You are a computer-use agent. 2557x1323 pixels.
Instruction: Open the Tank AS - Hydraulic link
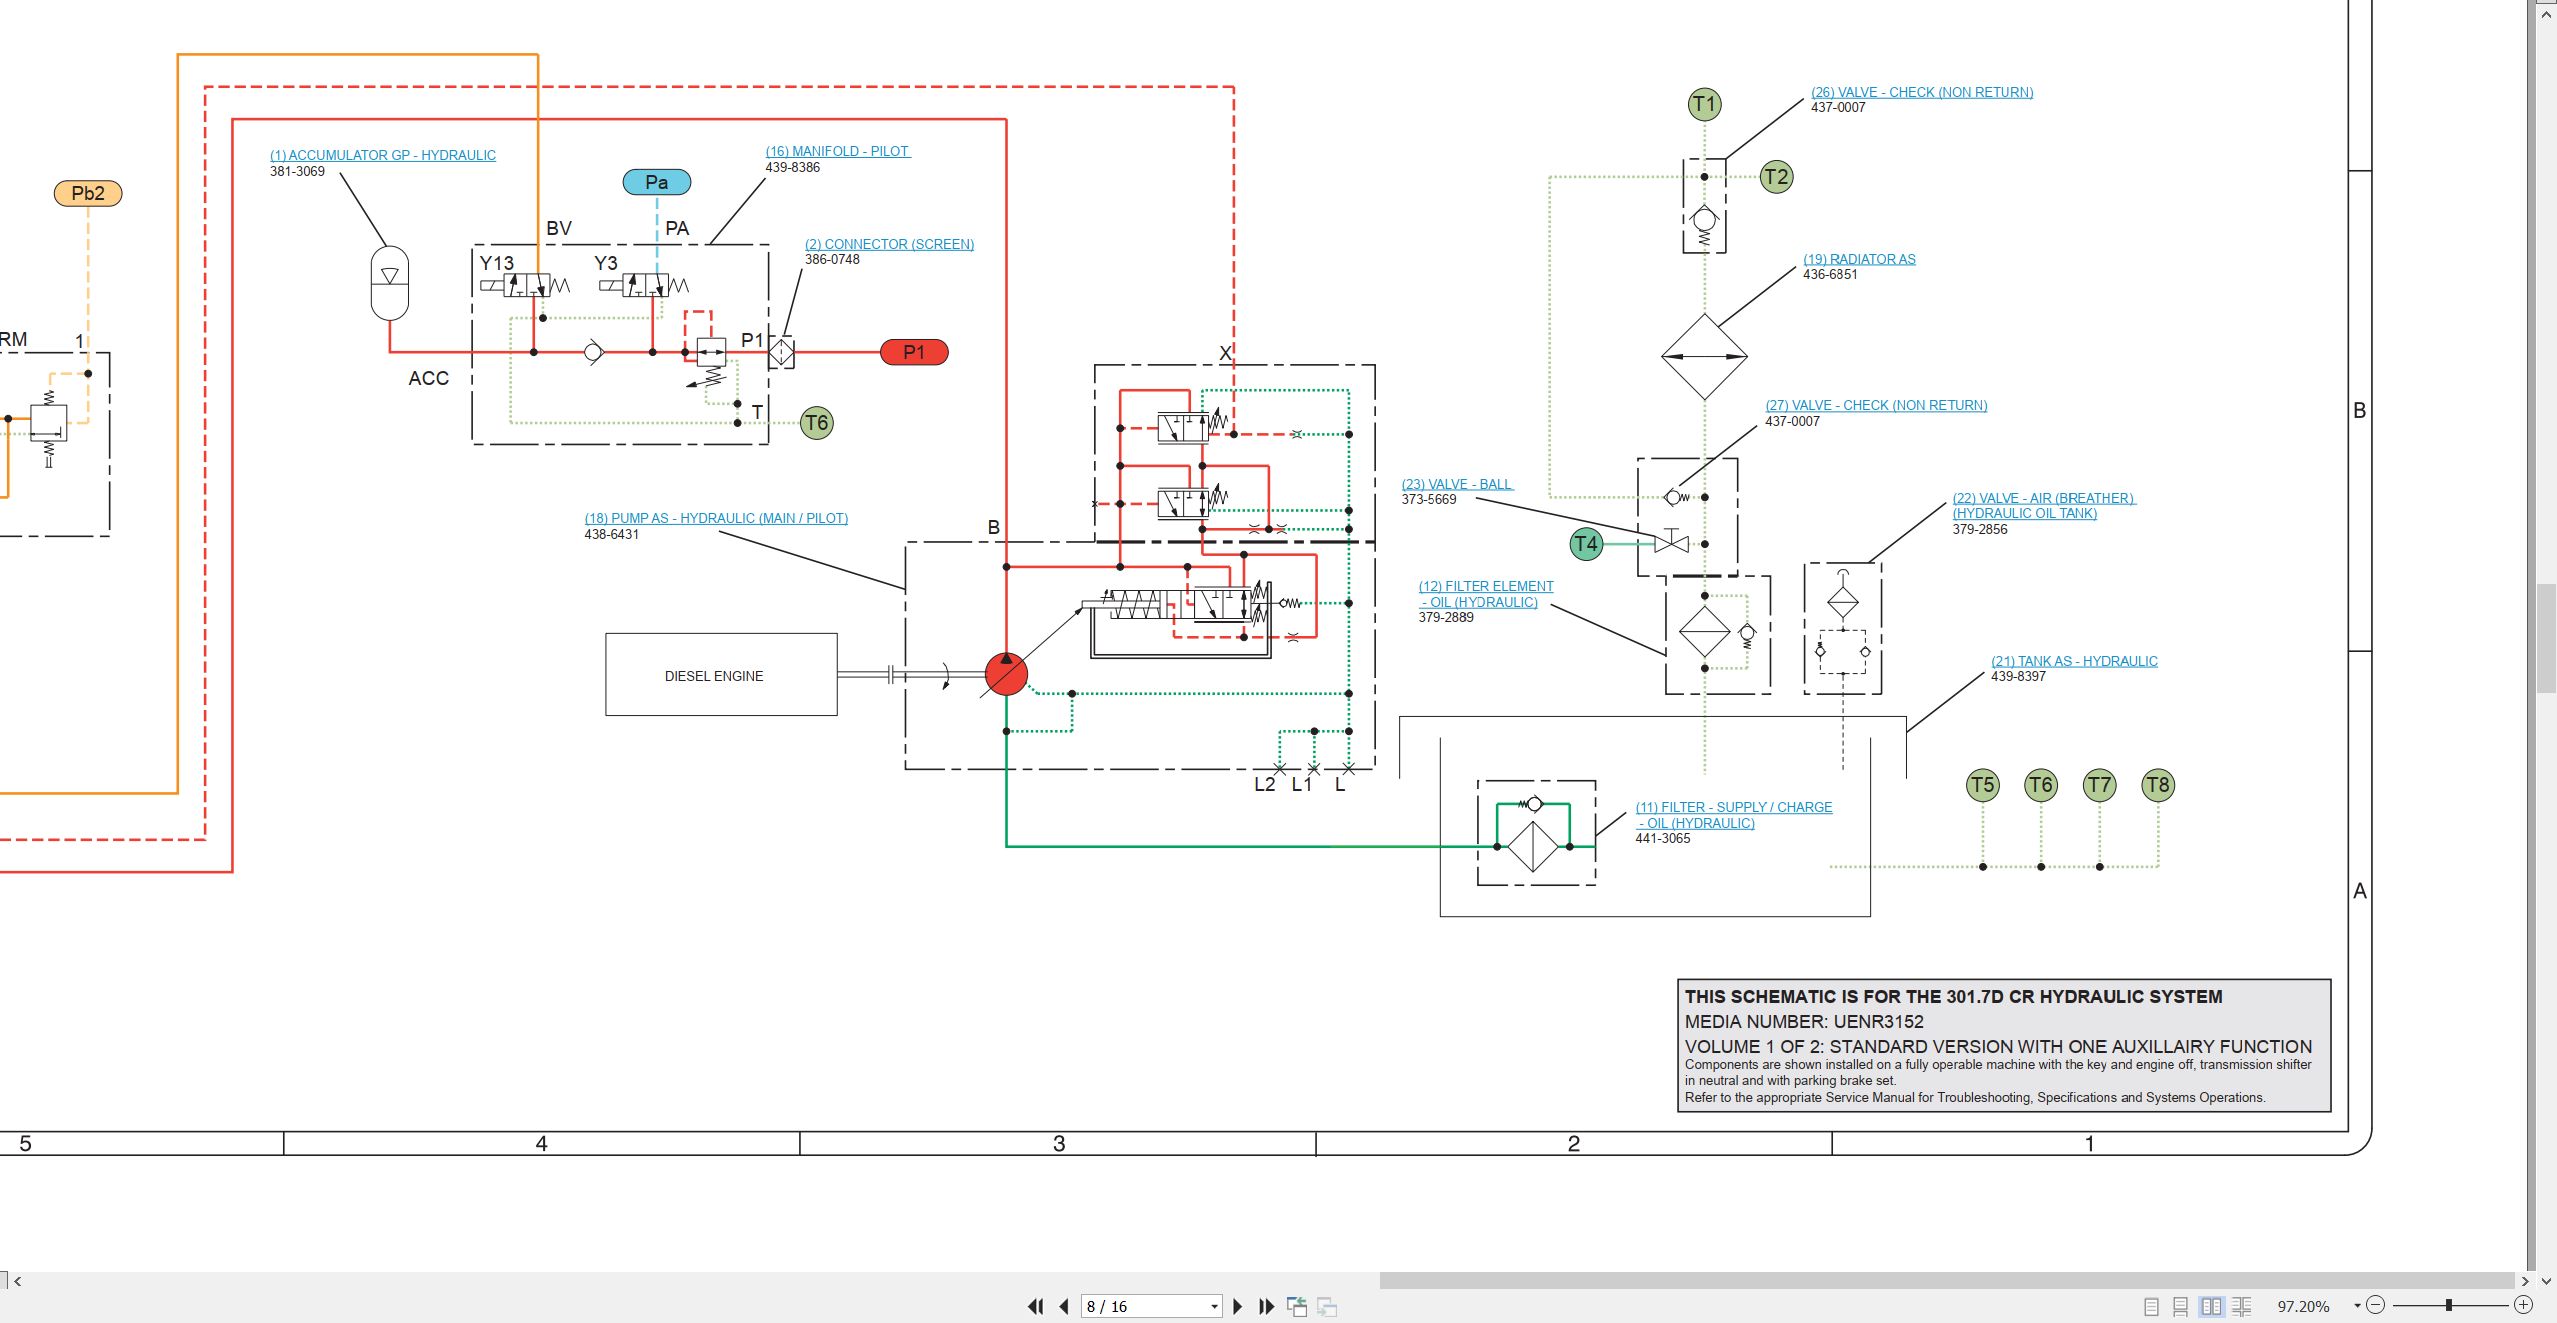coord(2074,661)
